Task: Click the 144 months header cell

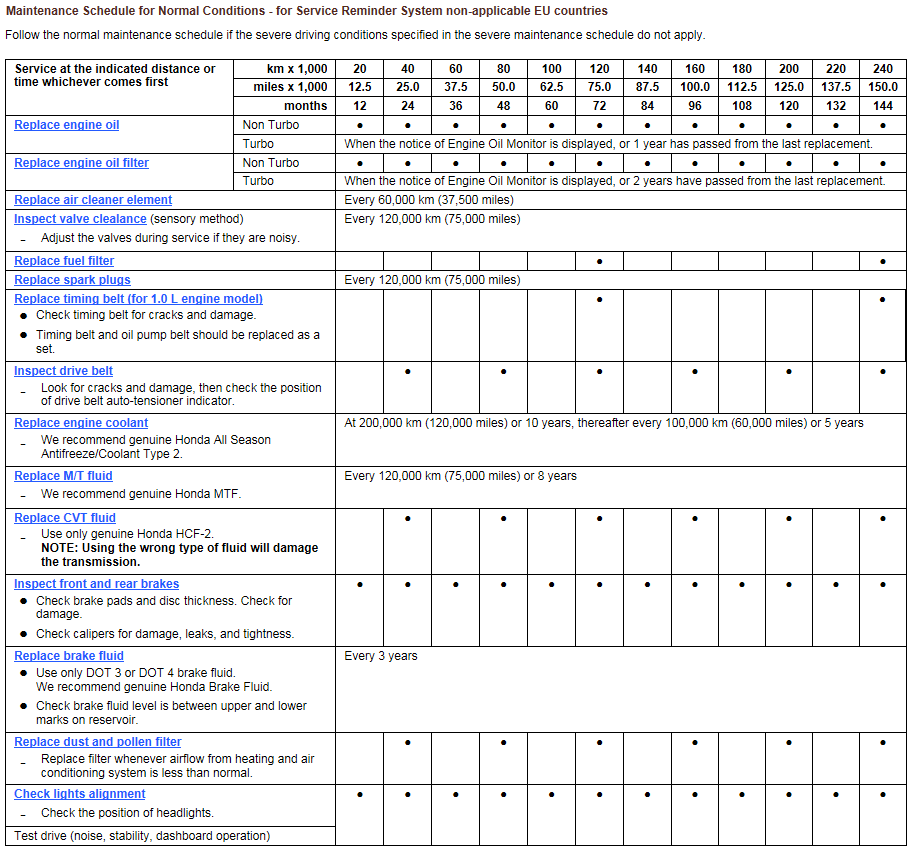Action: [883, 106]
